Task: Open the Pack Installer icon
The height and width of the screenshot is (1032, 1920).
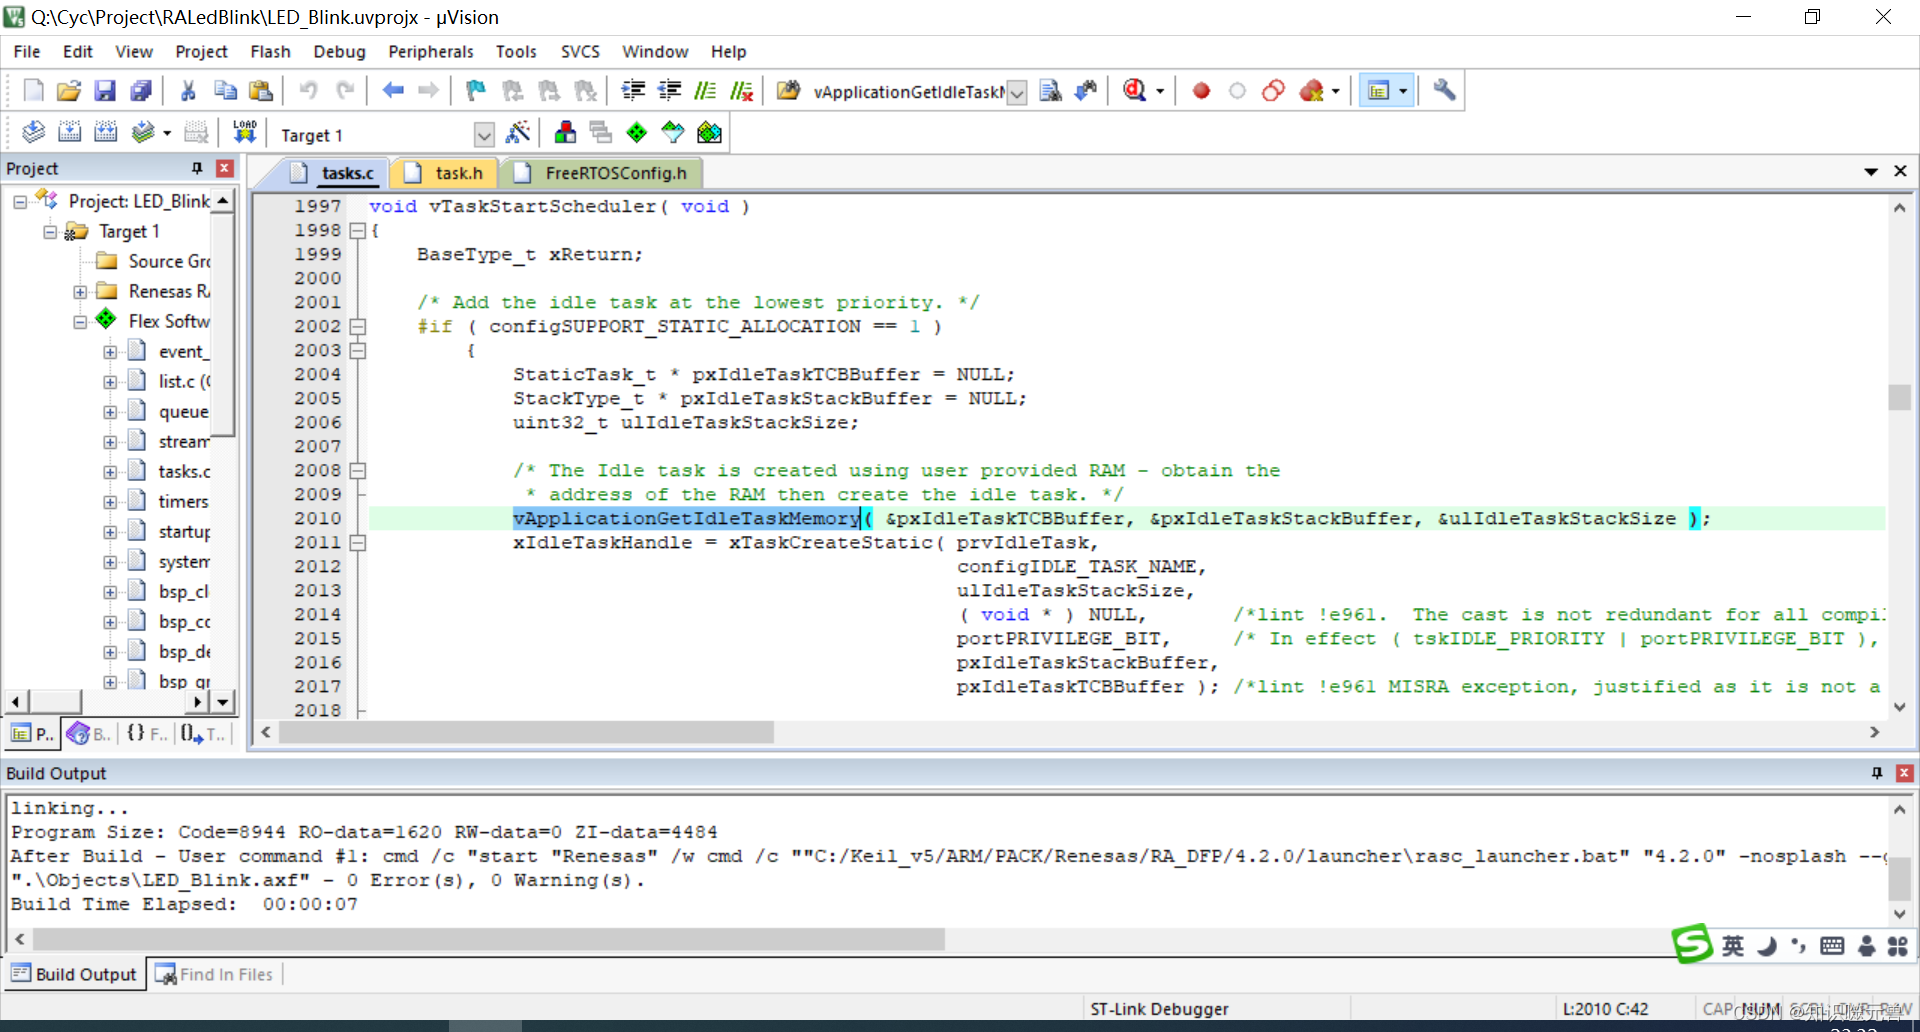Action: 709,132
